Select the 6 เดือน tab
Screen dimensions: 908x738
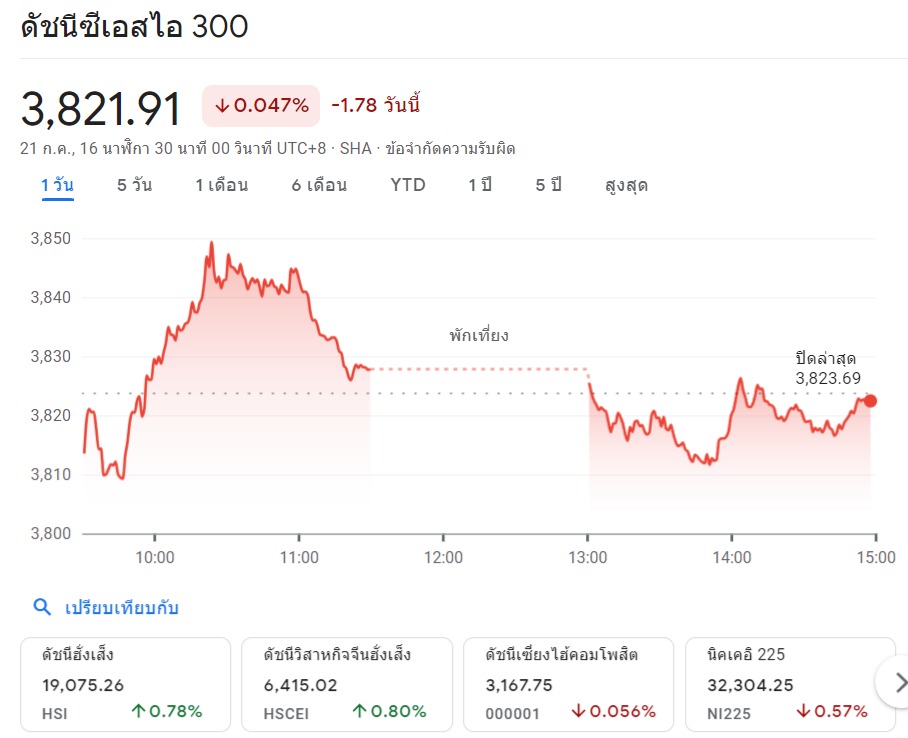[x=319, y=185]
